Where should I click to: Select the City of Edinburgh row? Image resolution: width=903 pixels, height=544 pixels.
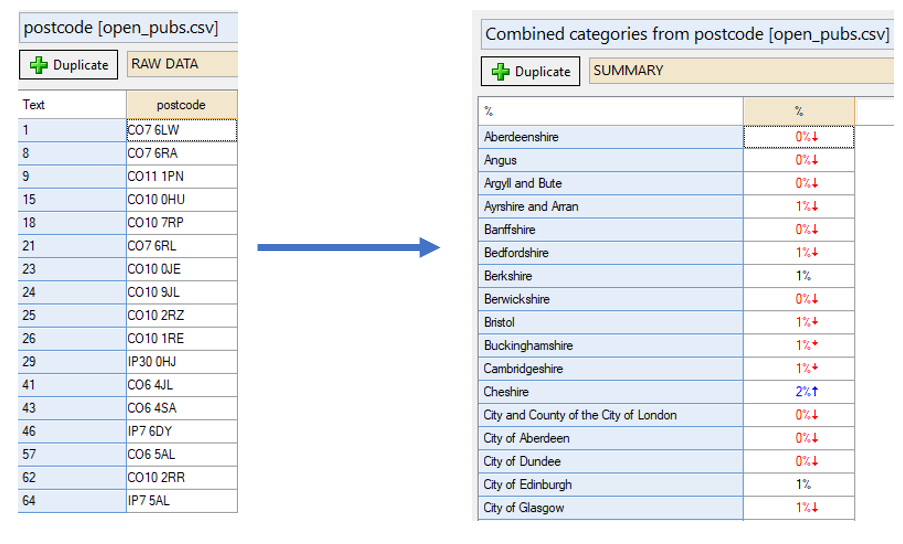(x=666, y=485)
